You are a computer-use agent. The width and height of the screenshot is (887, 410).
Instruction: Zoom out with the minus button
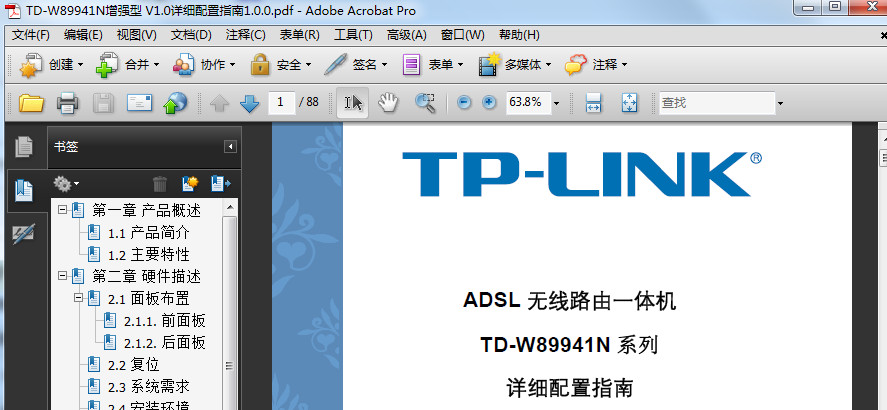(x=464, y=102)
